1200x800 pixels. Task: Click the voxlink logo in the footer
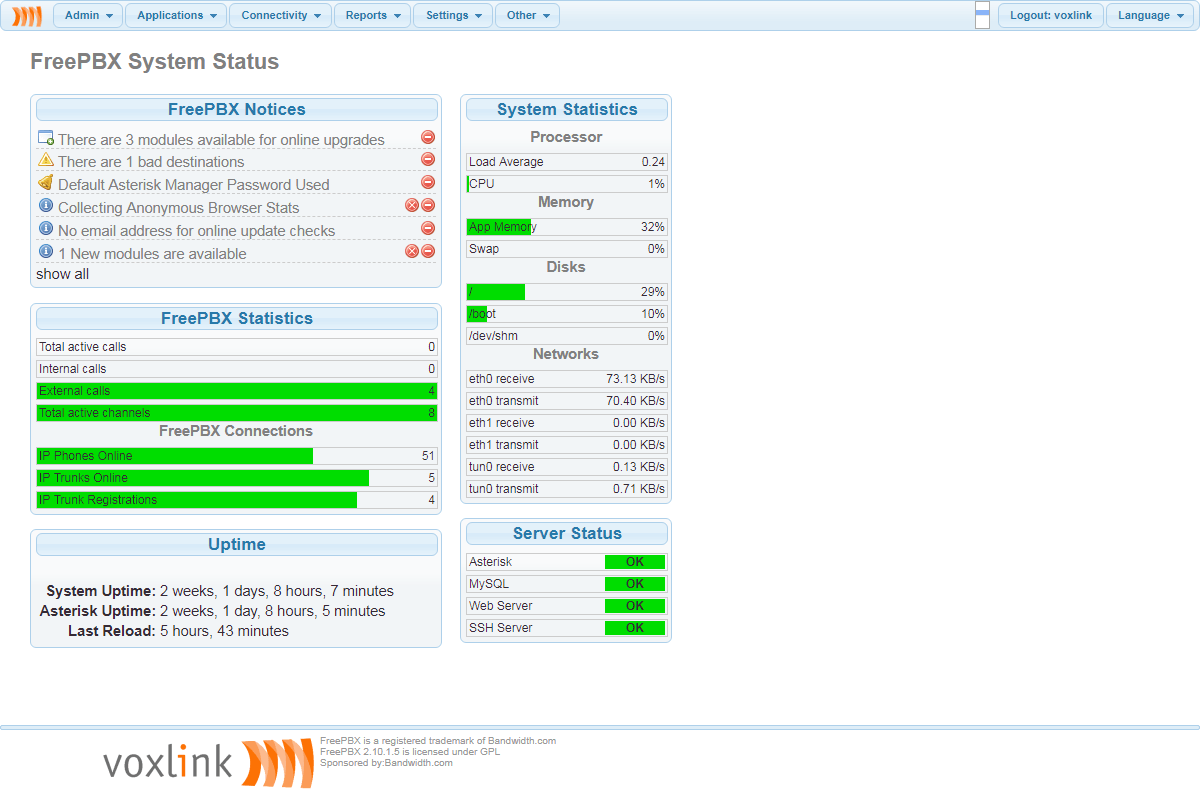(208, 762)
